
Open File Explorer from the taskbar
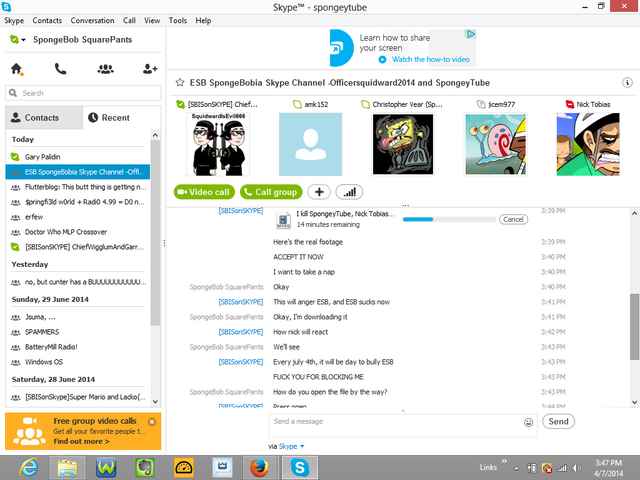pos(67,468)
